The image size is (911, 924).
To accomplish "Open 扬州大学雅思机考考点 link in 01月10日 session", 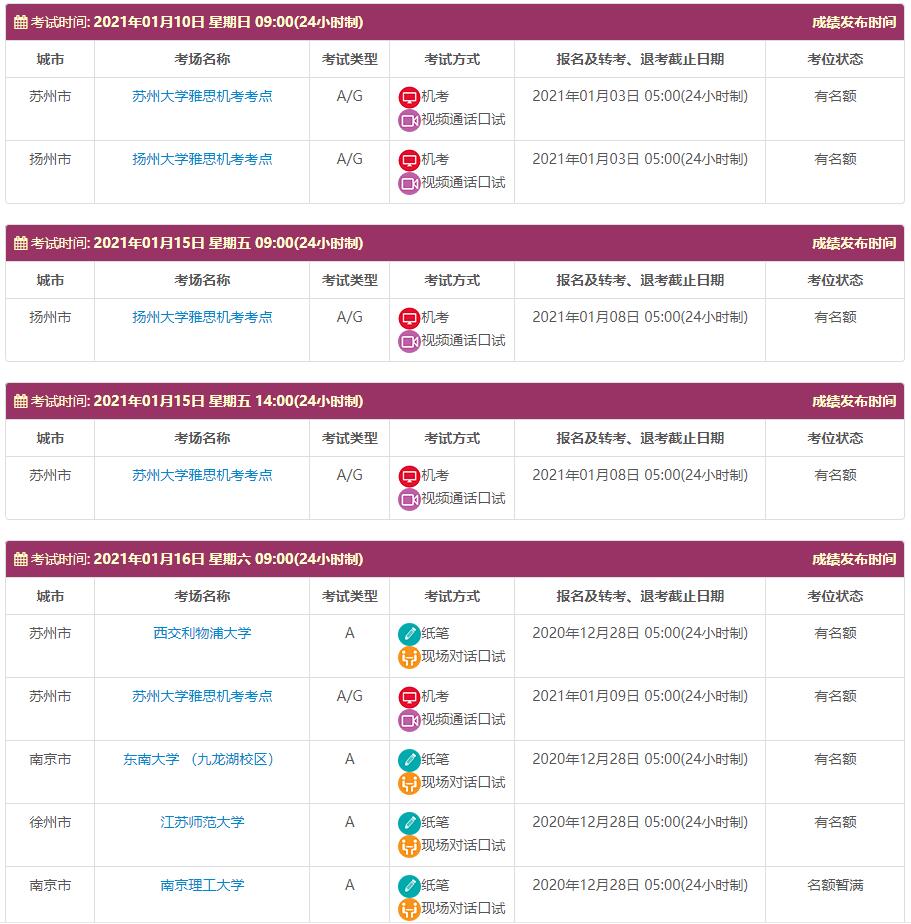I will pyautogui.click(x=202, y=159).
